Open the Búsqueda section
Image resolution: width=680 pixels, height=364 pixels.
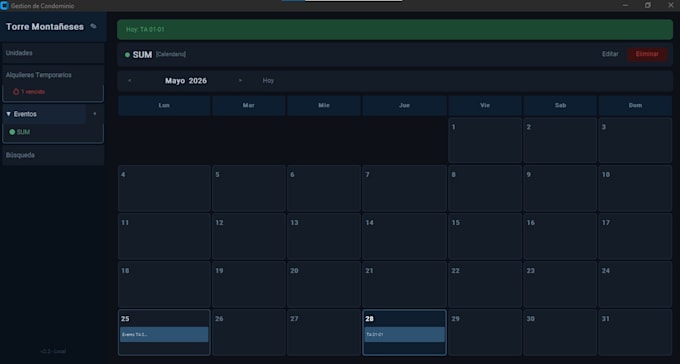[53, 155]
